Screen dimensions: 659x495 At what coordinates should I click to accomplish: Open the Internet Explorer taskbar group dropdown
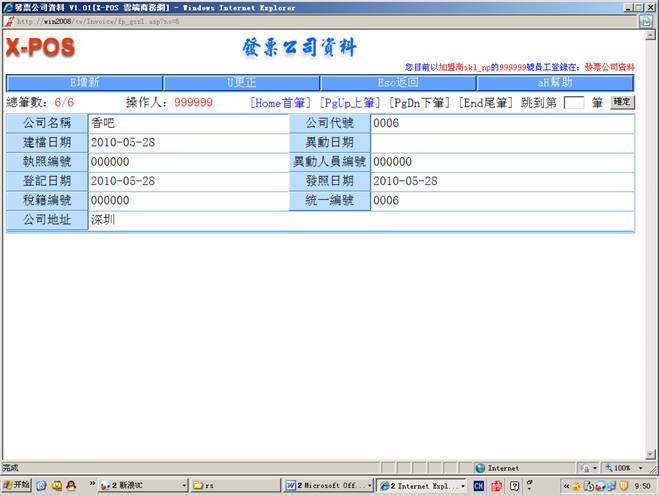pos(462,485)
